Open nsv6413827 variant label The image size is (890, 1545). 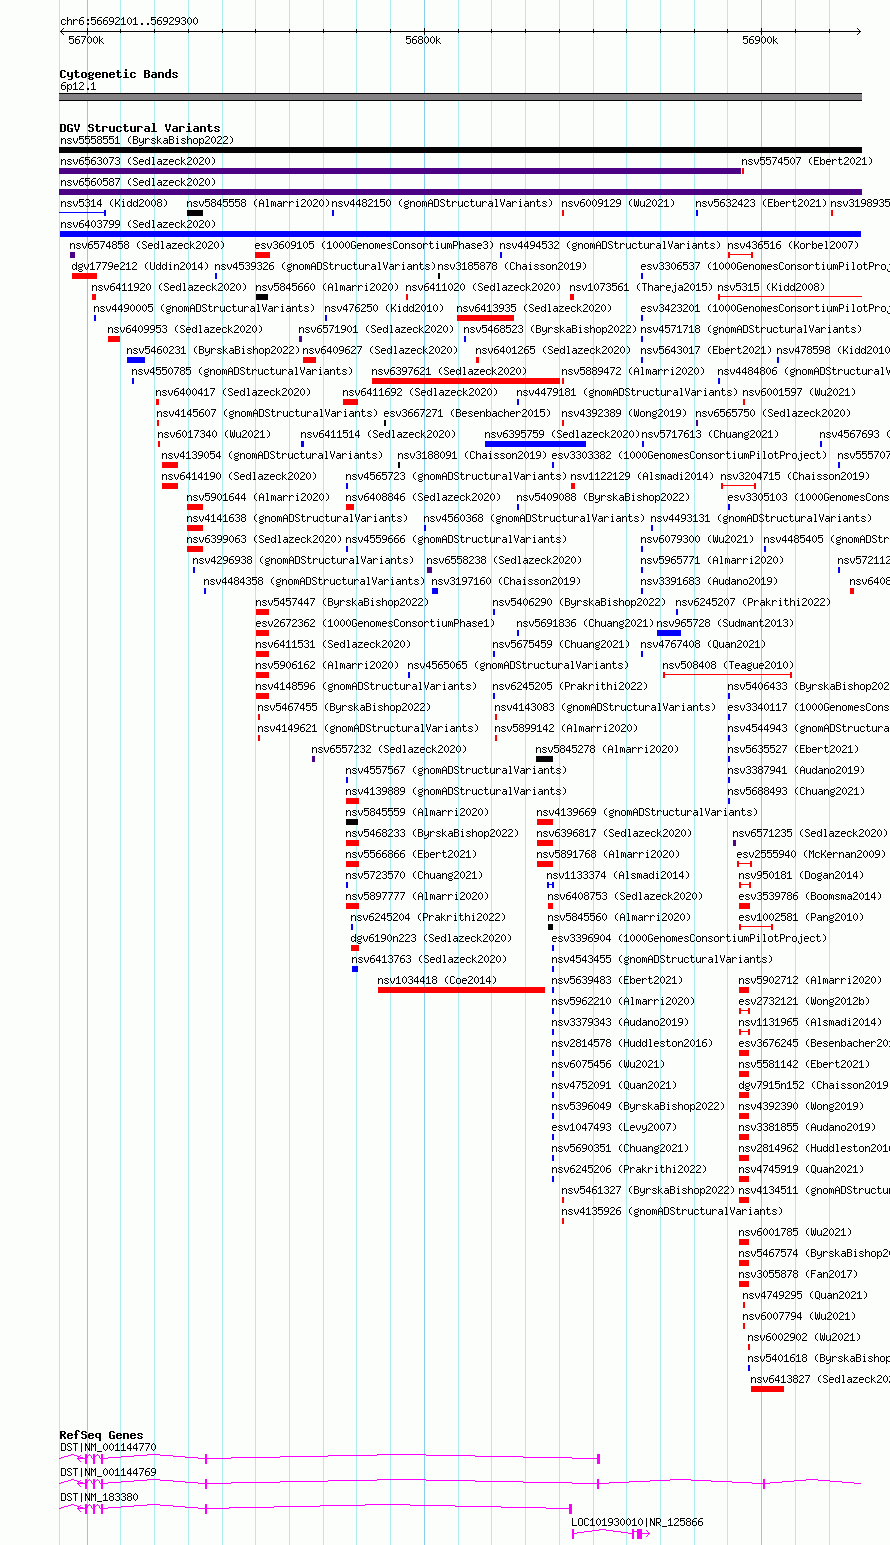820,1379
